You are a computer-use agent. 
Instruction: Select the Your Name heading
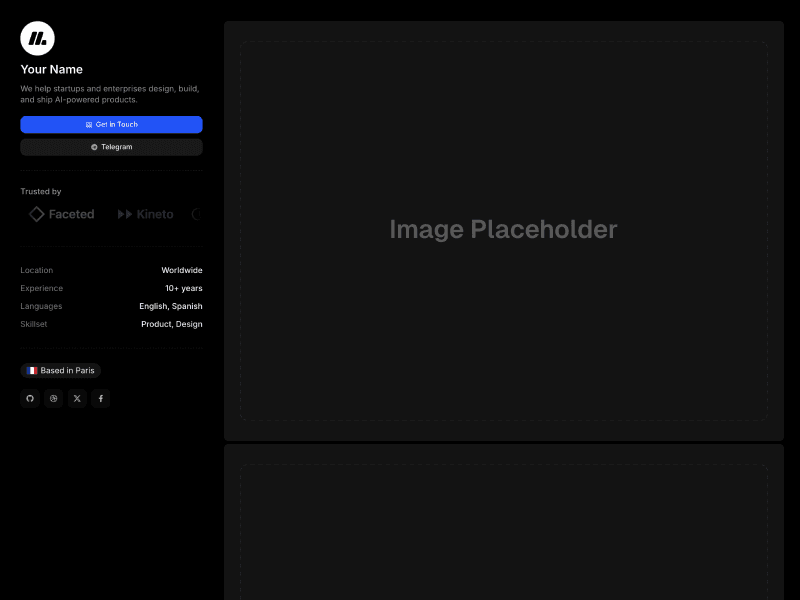pyautogui.click(x=51, y=69)
